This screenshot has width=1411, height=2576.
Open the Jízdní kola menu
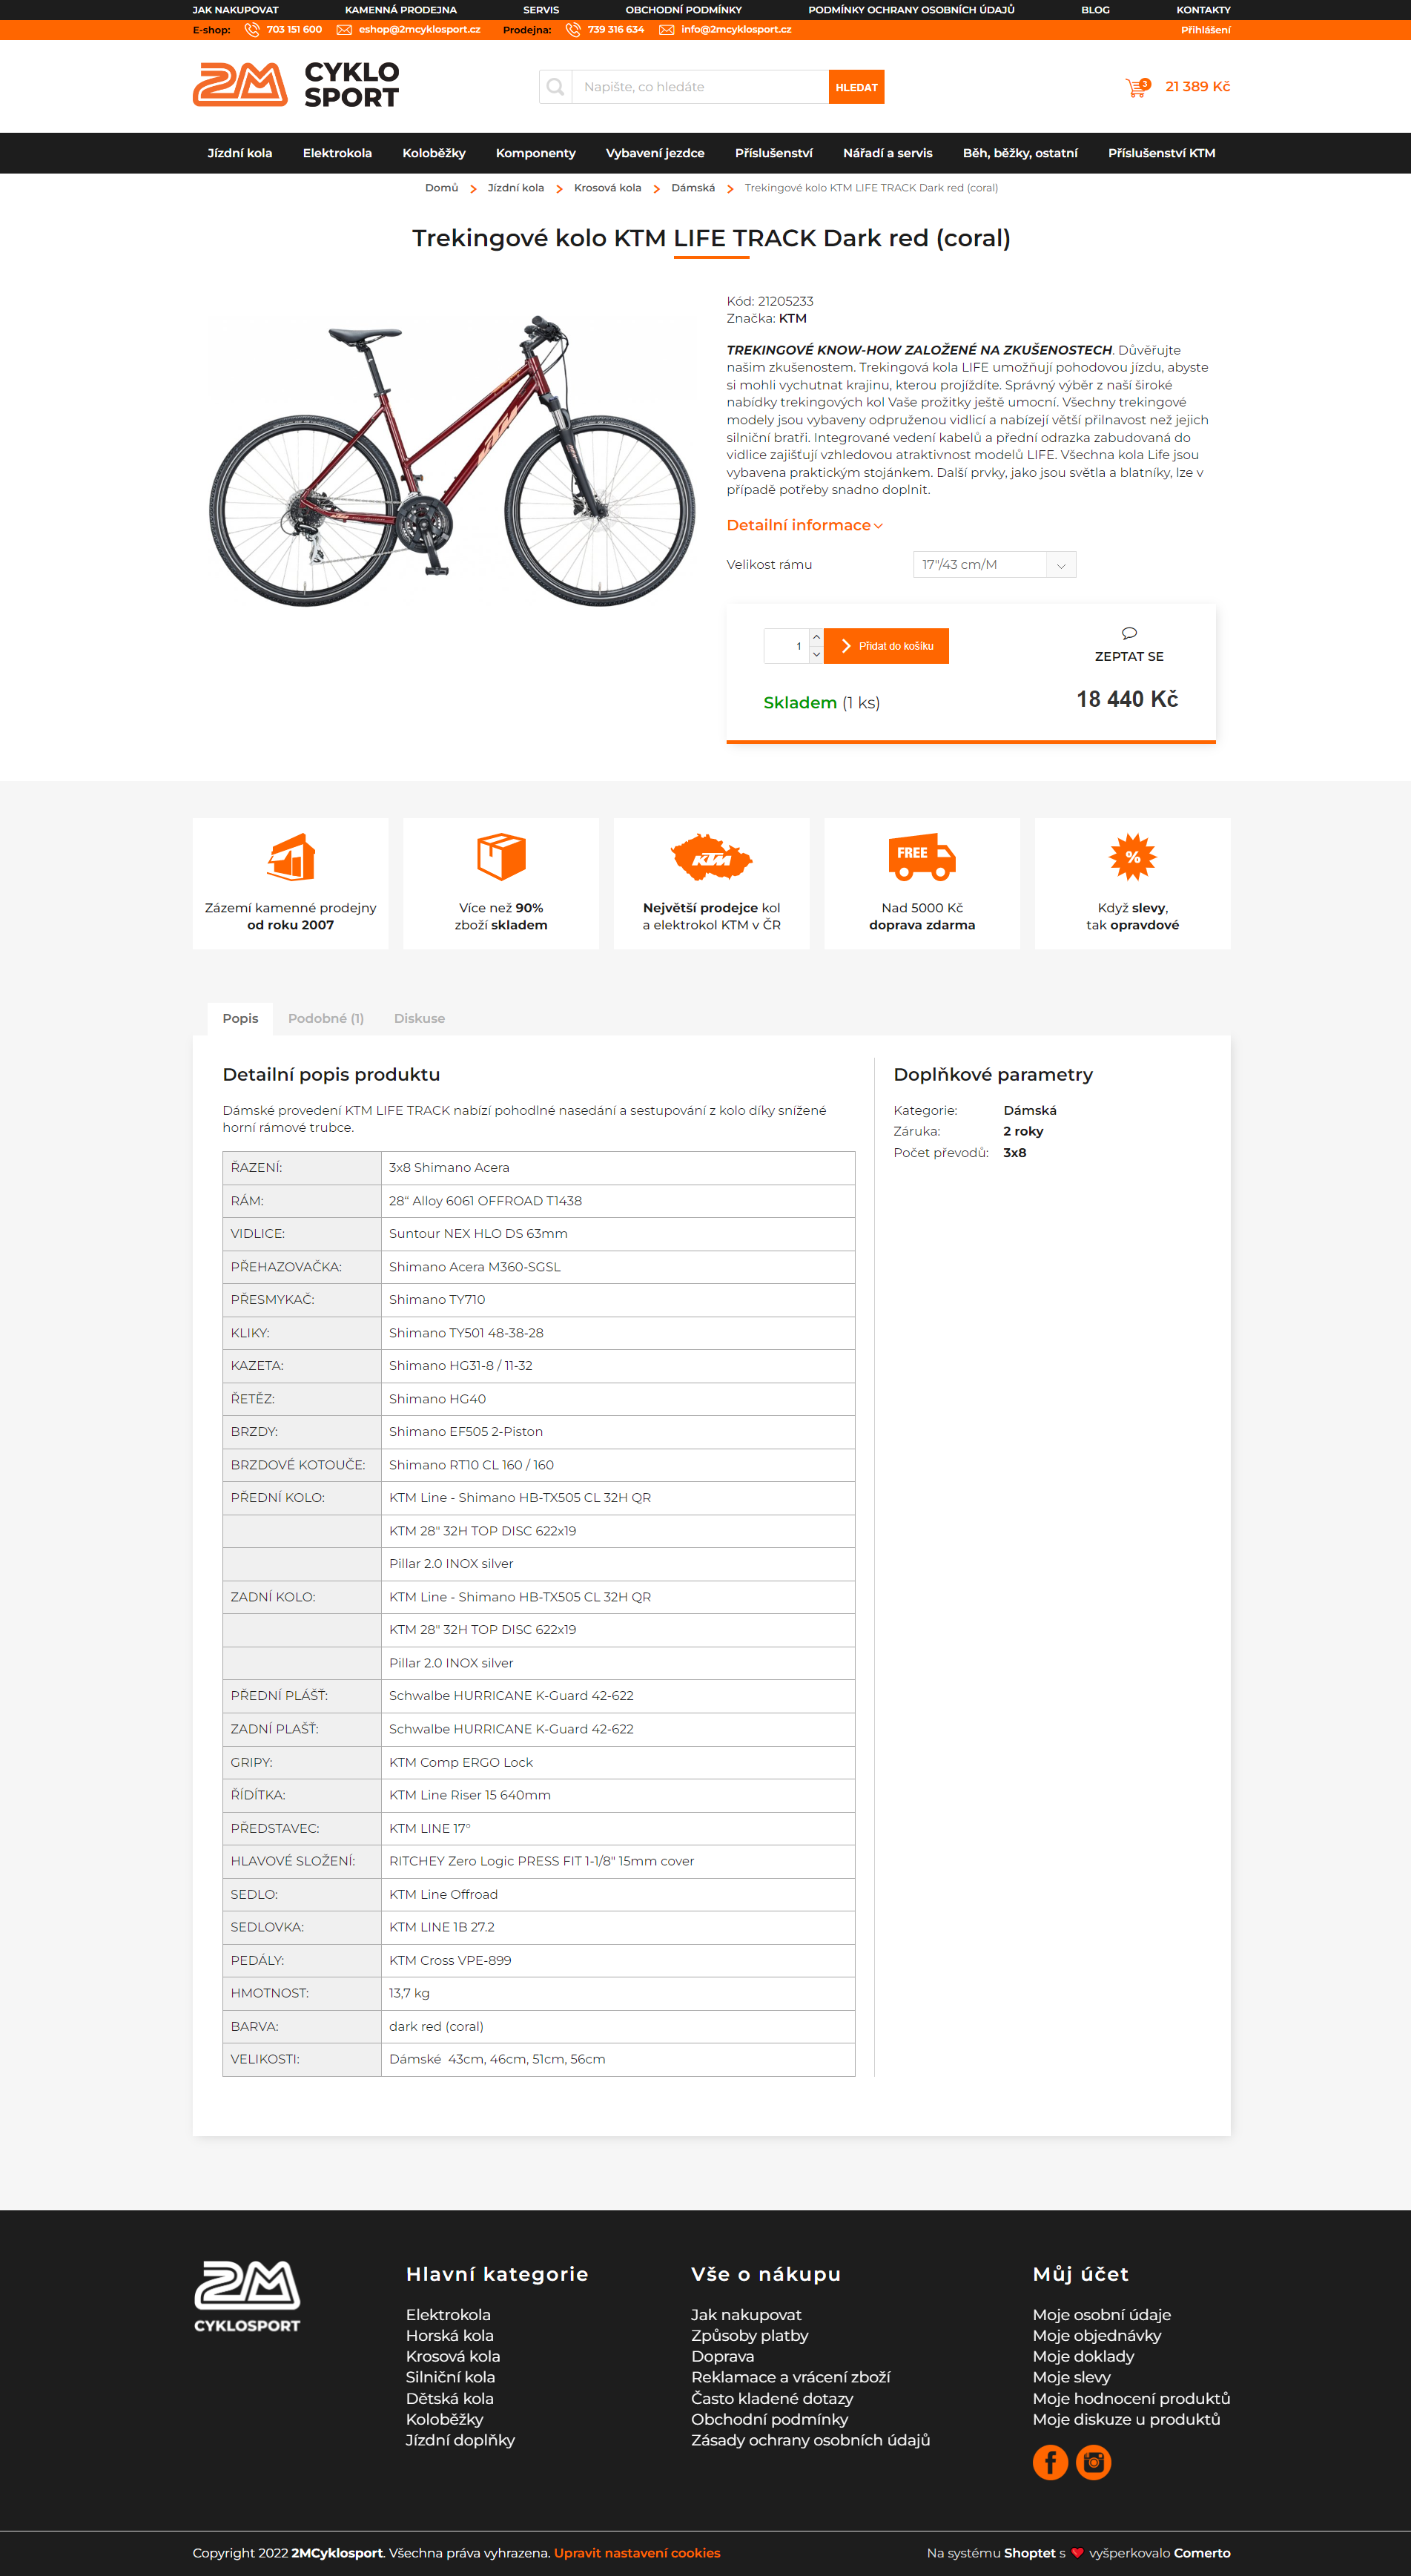tap(240, 153)
